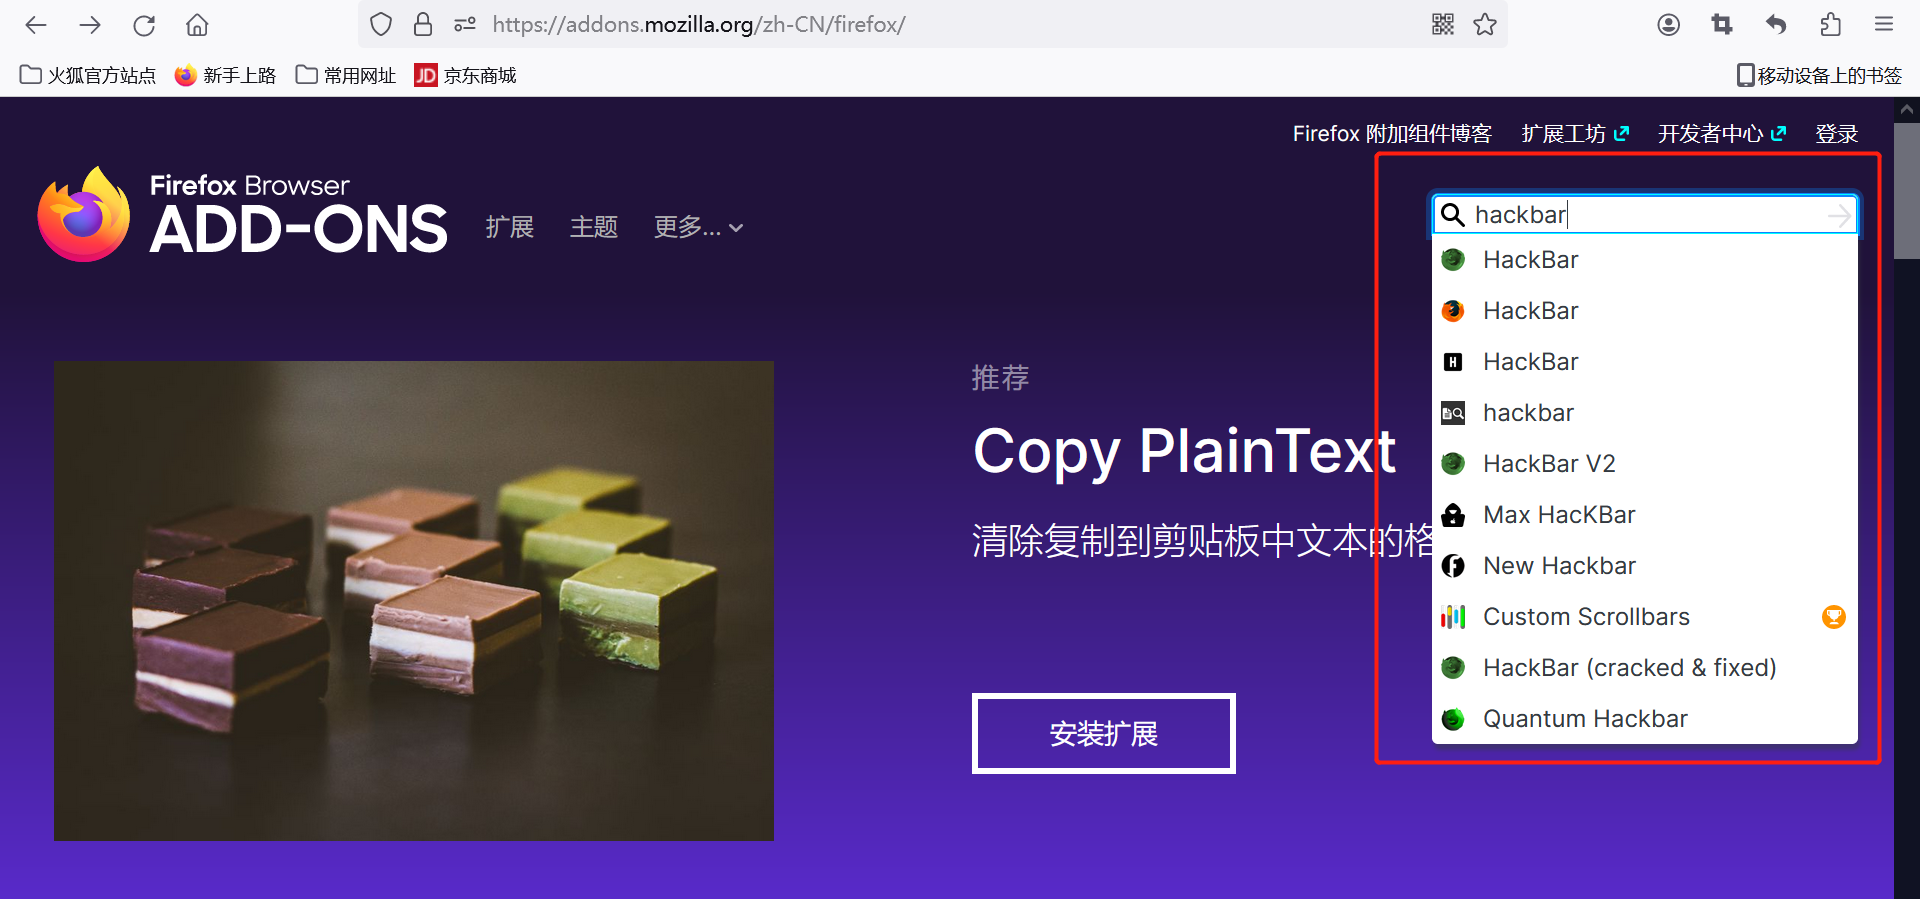1920x899 pixels.
Task: Open the 扩展 extensions section
Action: [510, 228]
